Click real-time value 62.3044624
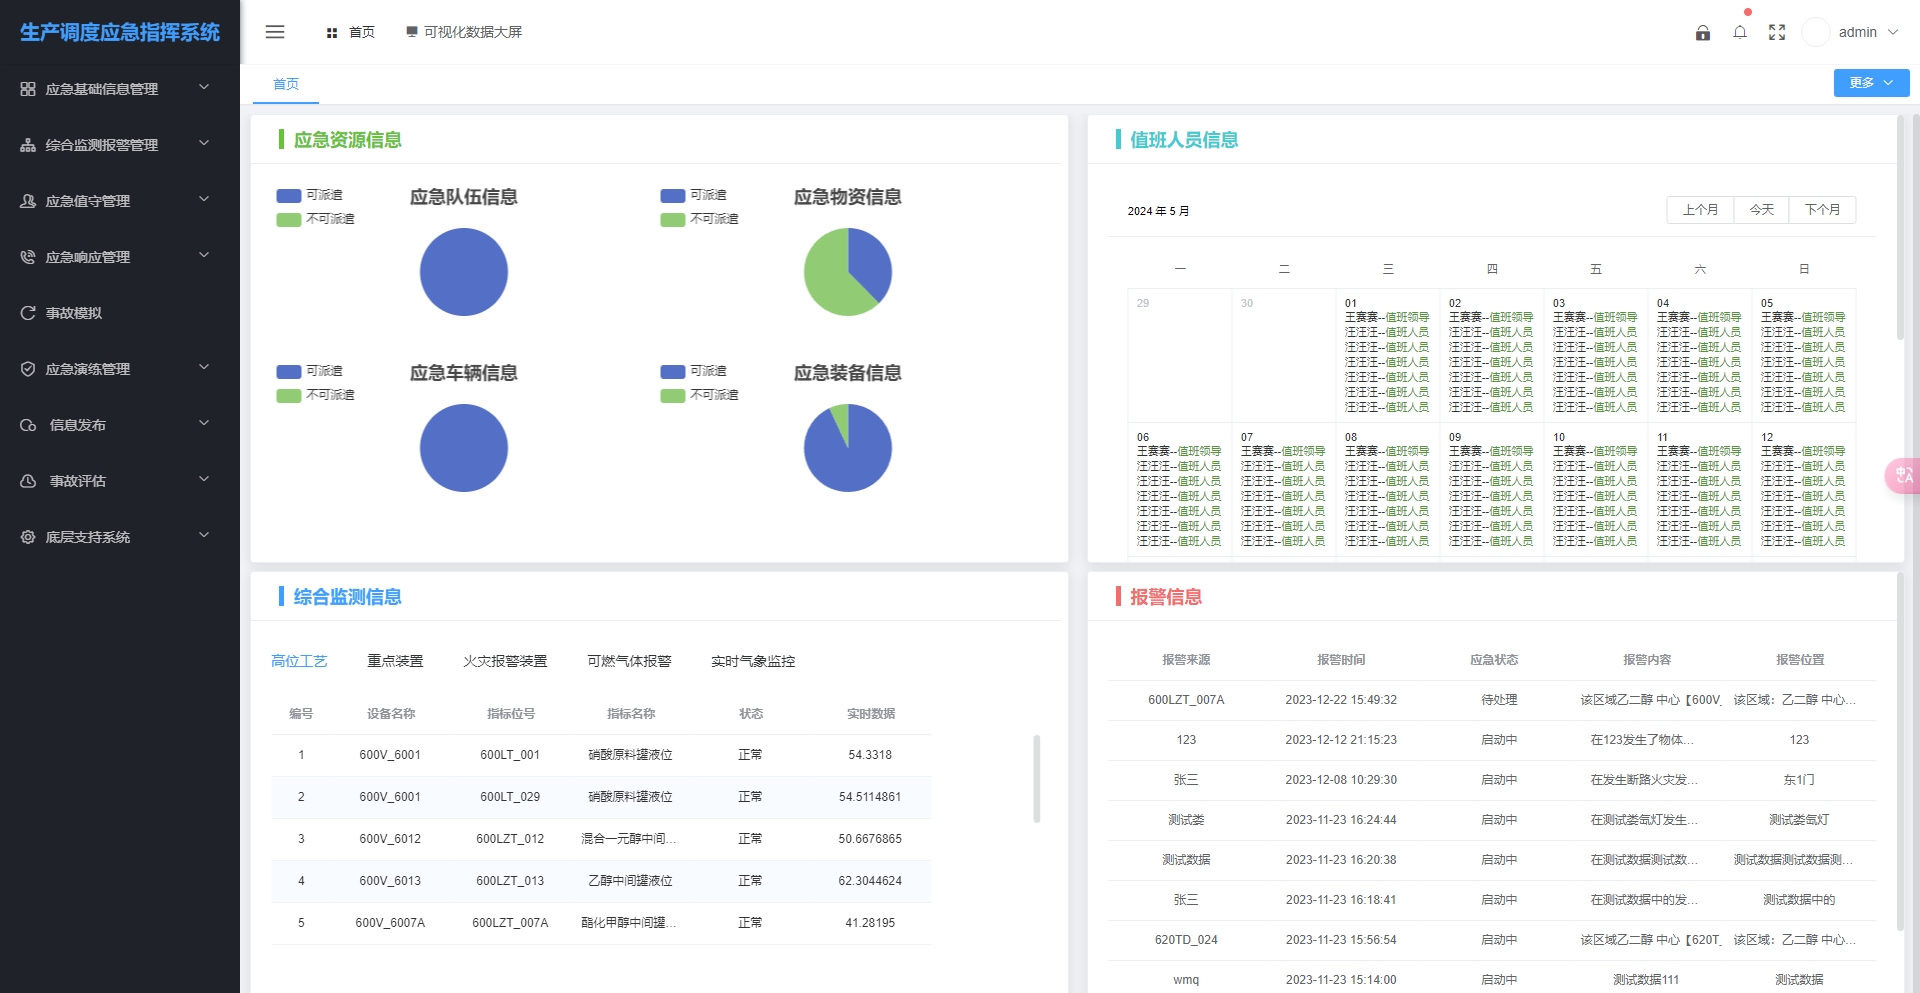The image size is (1920, 993). (870, 881)
